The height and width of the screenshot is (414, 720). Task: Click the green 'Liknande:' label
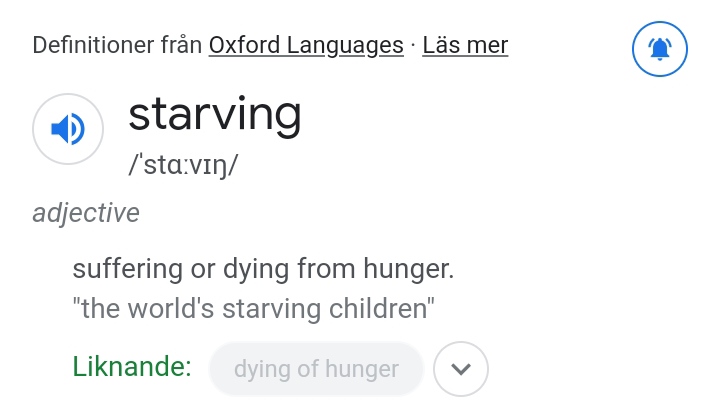[132, 367]
